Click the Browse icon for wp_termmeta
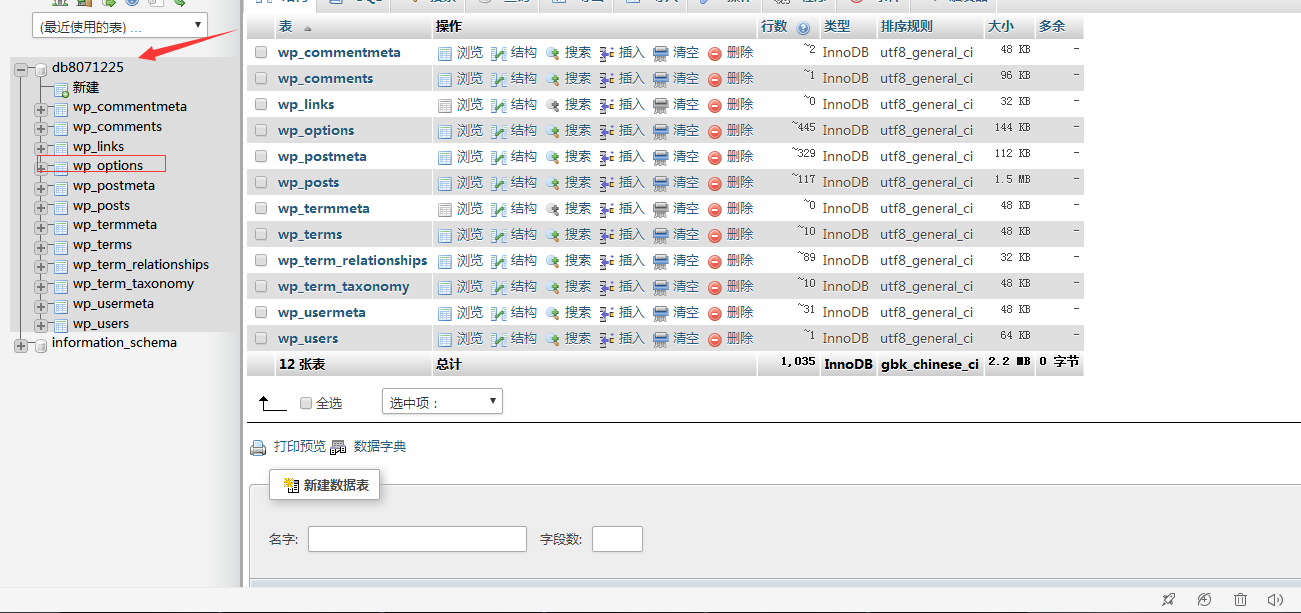Viewport: 1301px width, 613px height. click(x=445, y=209)
